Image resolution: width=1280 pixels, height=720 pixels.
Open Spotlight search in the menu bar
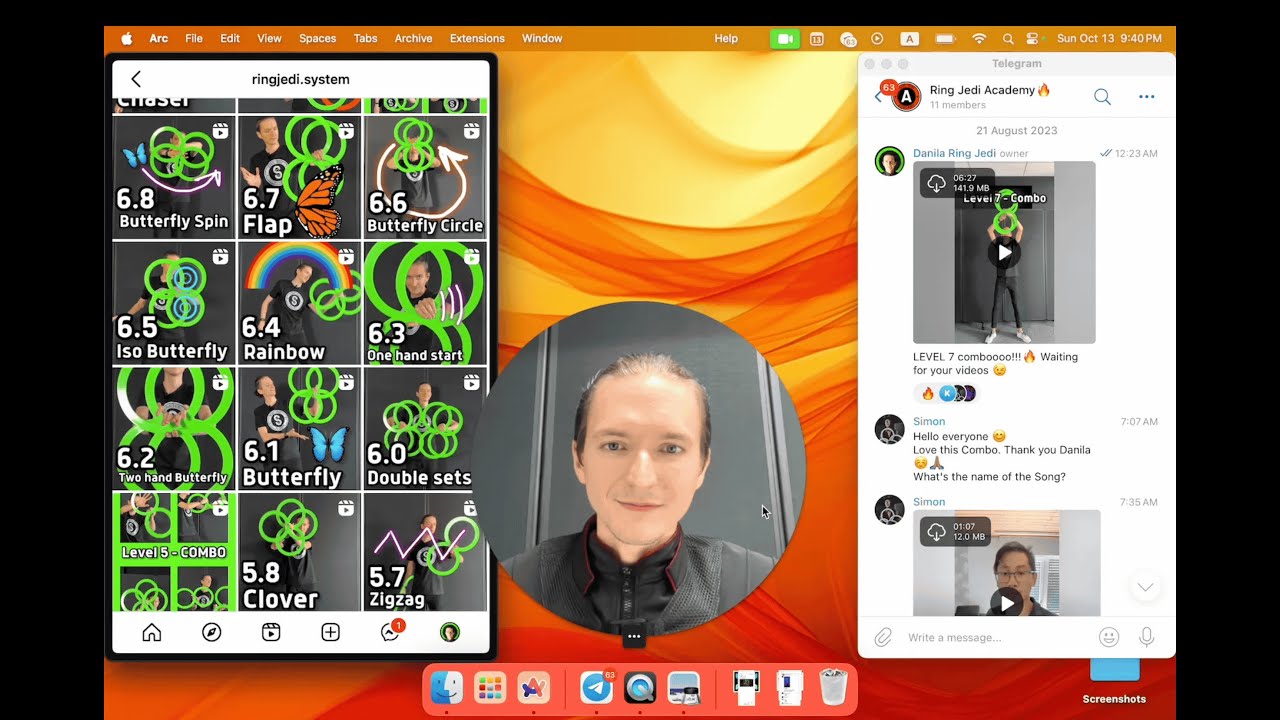[1008, 38]
